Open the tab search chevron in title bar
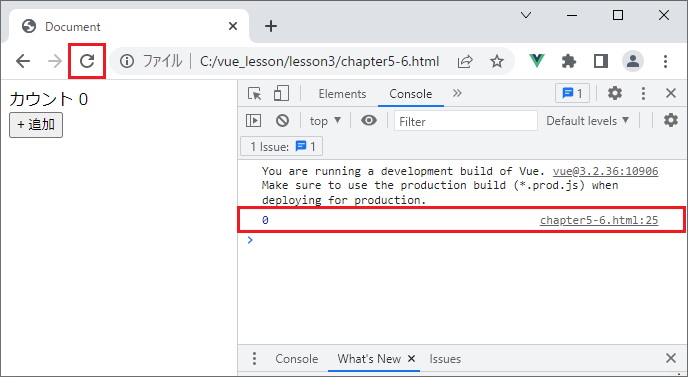 (526, 15)
